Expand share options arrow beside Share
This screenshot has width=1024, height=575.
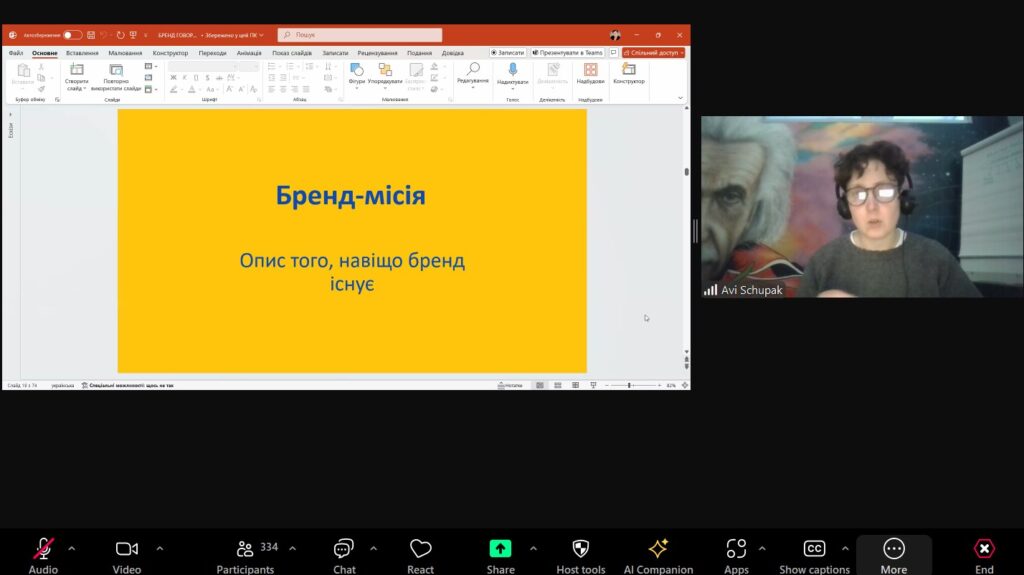click(533, 548)
